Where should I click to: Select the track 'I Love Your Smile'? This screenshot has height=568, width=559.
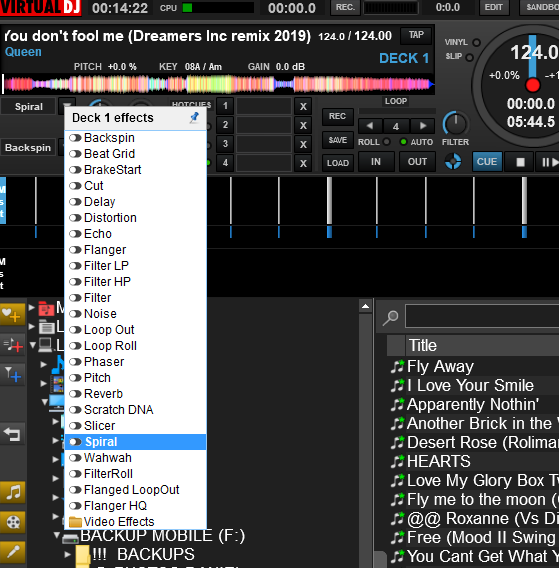click(470, 385)
